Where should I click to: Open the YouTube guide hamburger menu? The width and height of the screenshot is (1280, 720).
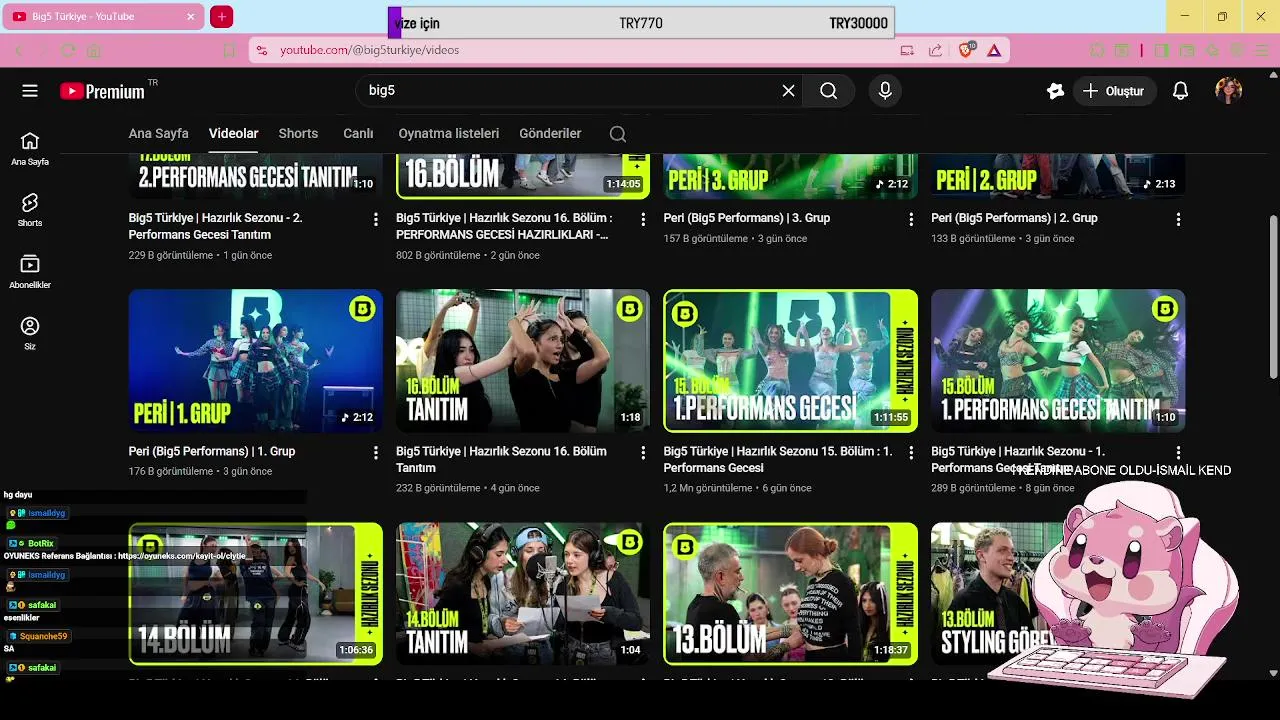point(30,91)
